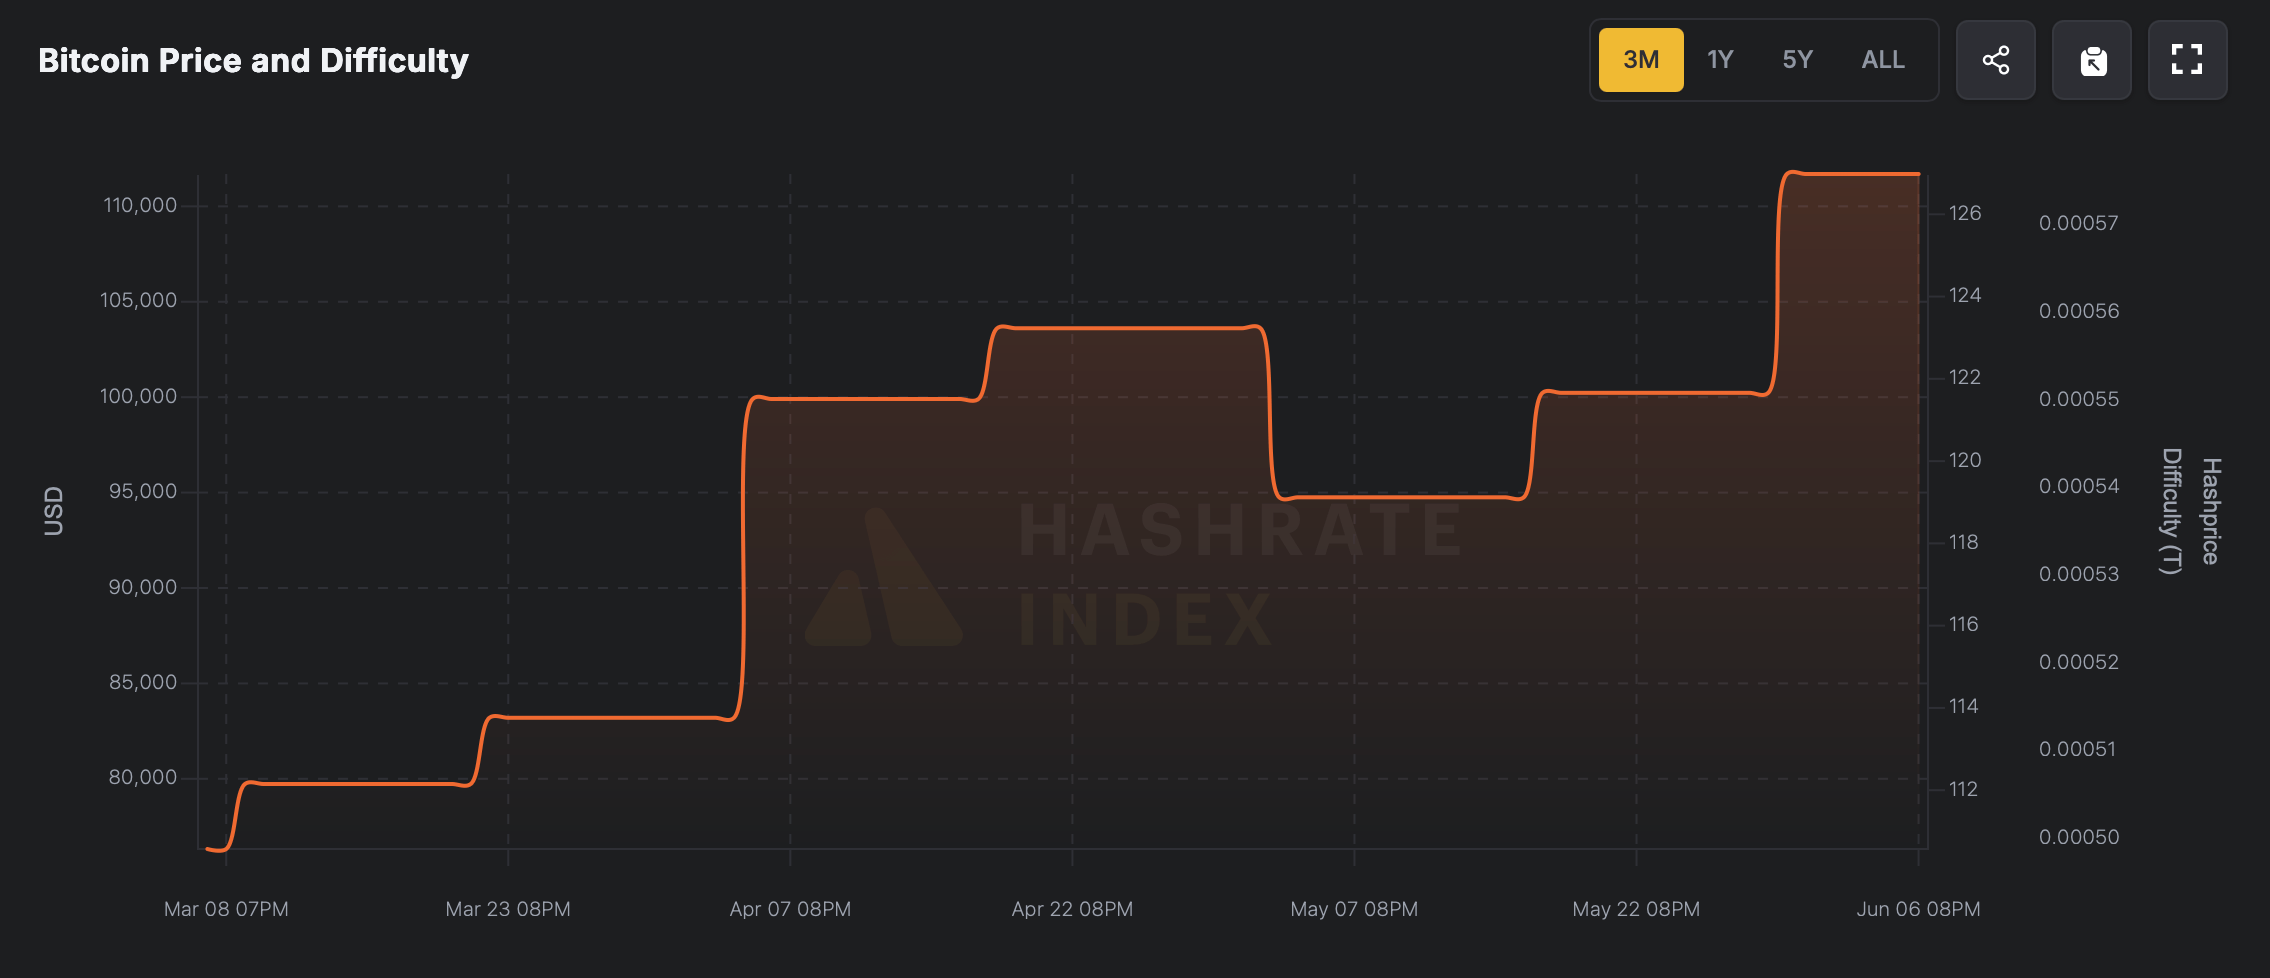
Task: Switch to the 5Y time range
Action: (x=1797, y=60)
